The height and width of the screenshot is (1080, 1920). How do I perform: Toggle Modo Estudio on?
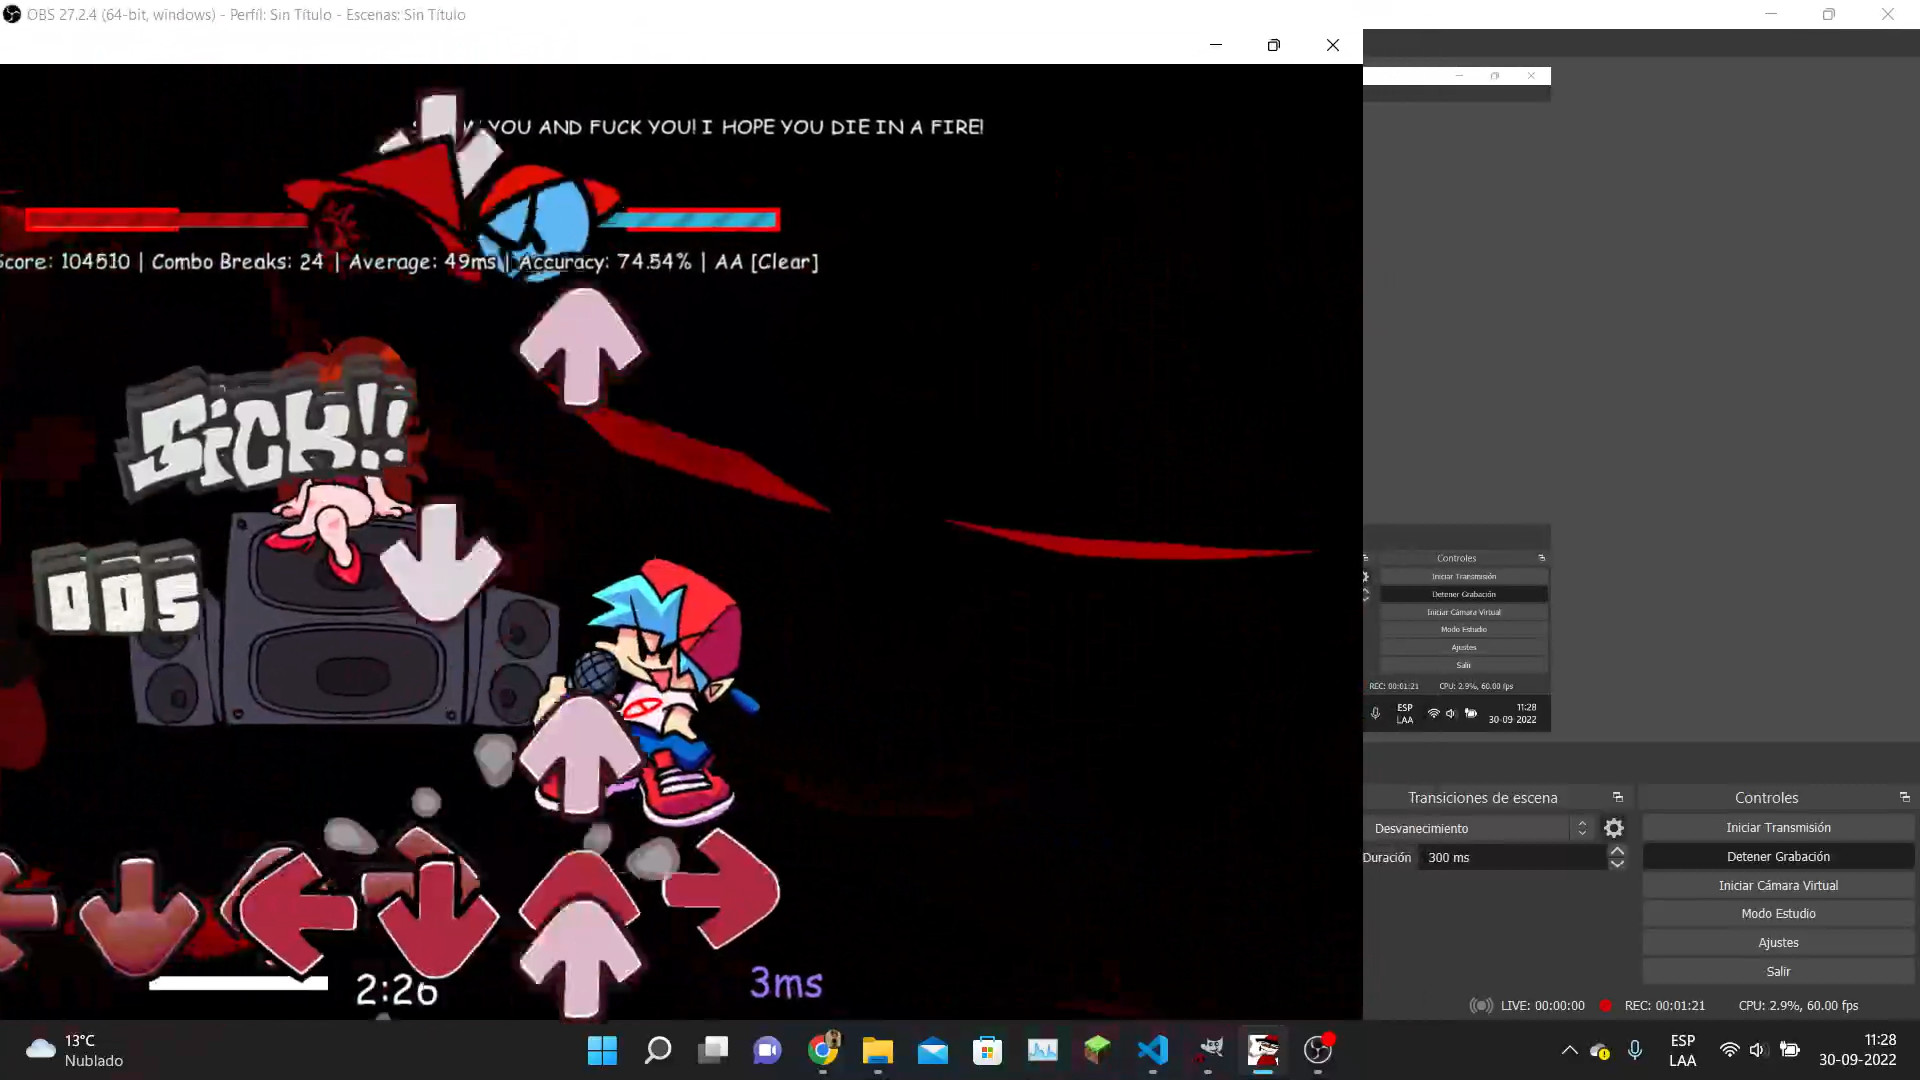tap(1777, 914)
